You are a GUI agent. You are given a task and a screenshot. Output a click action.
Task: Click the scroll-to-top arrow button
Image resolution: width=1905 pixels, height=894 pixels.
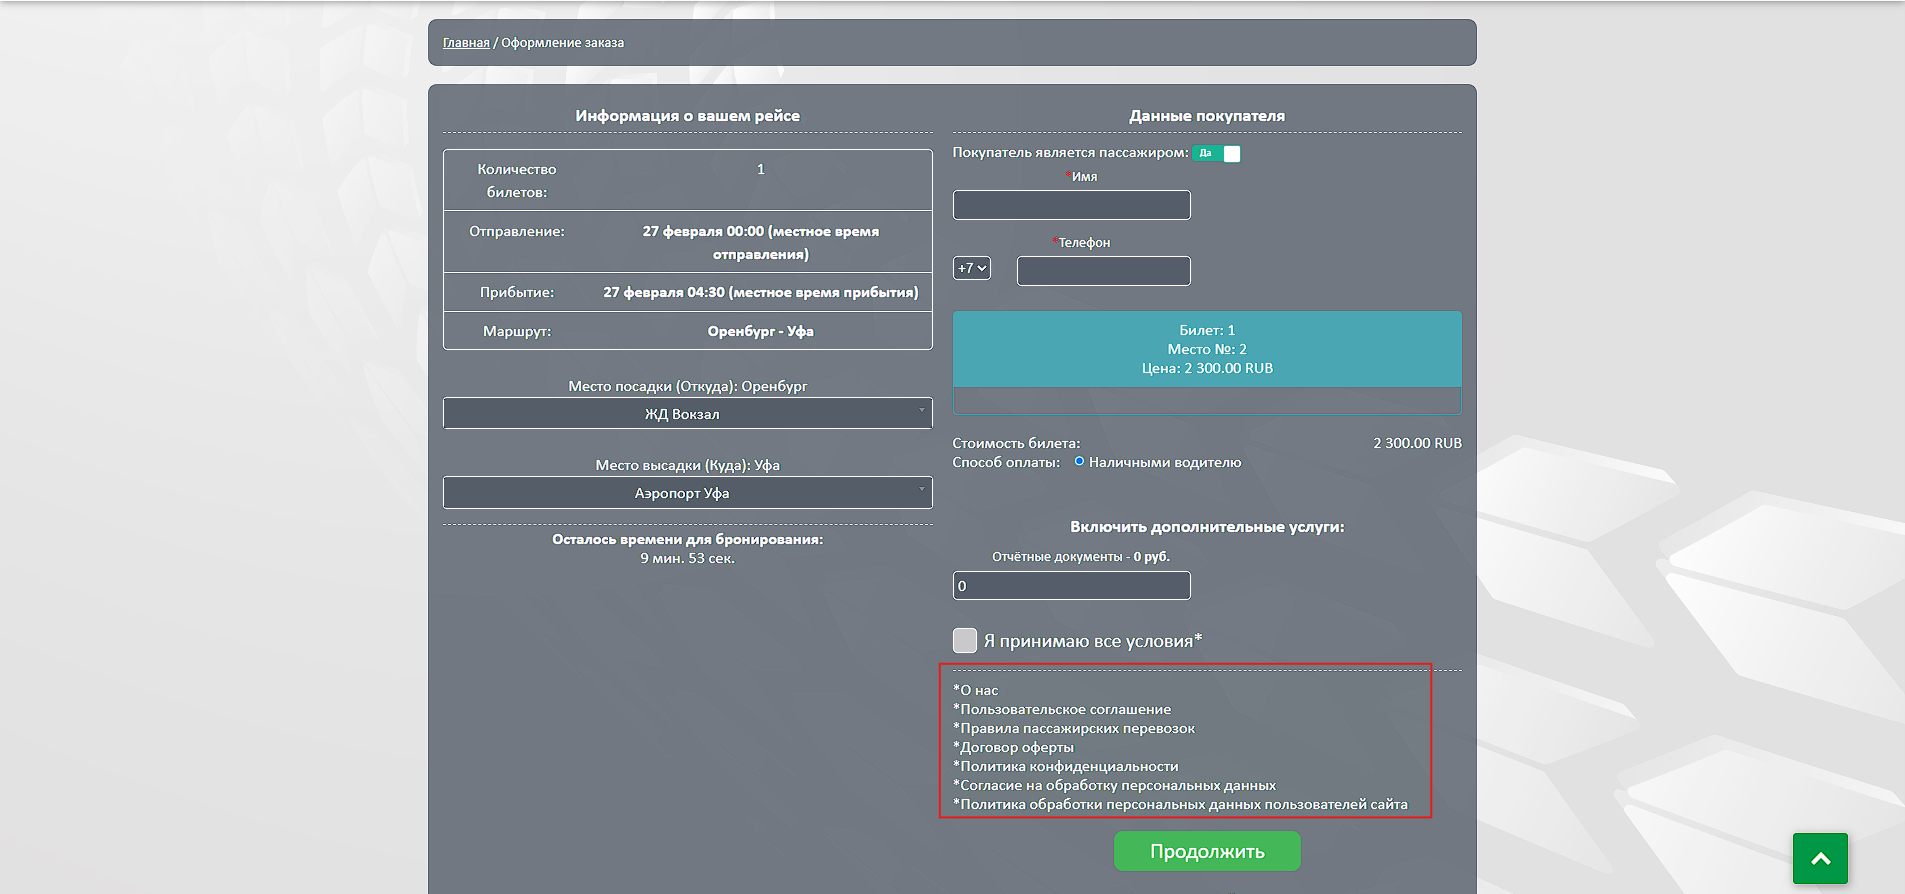[1819, 858]
